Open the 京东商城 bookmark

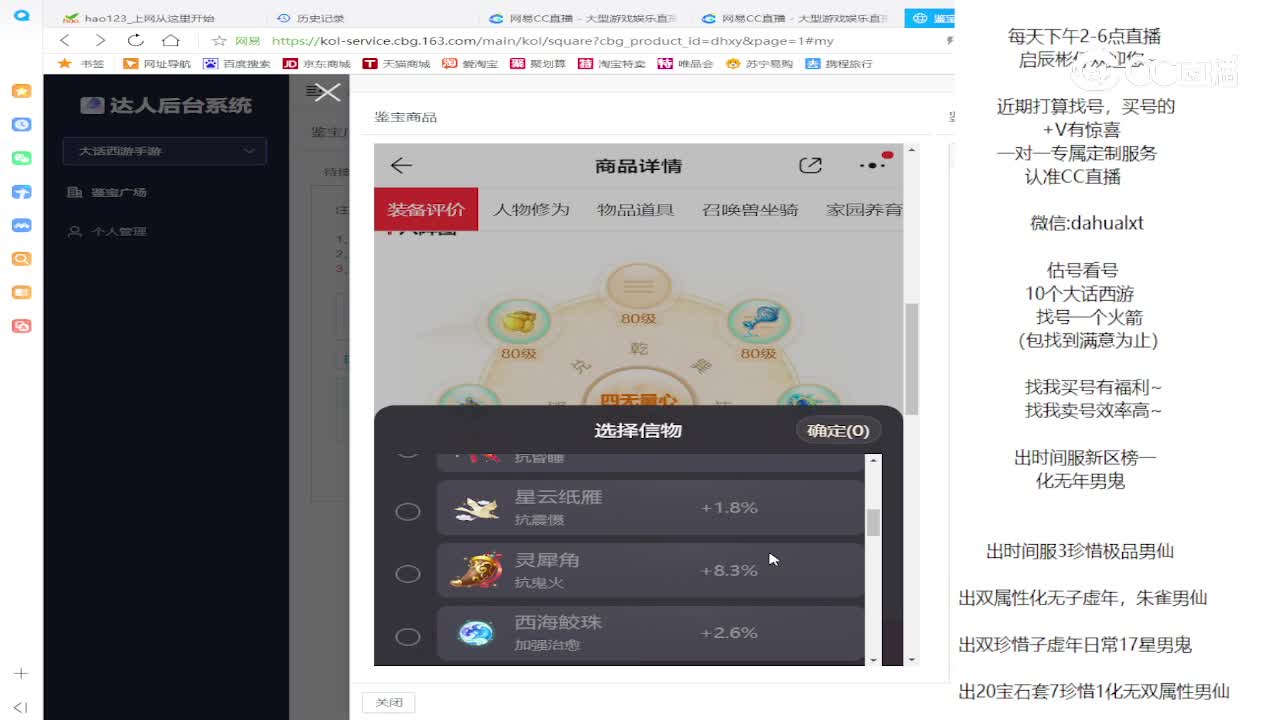pos(317,63)
